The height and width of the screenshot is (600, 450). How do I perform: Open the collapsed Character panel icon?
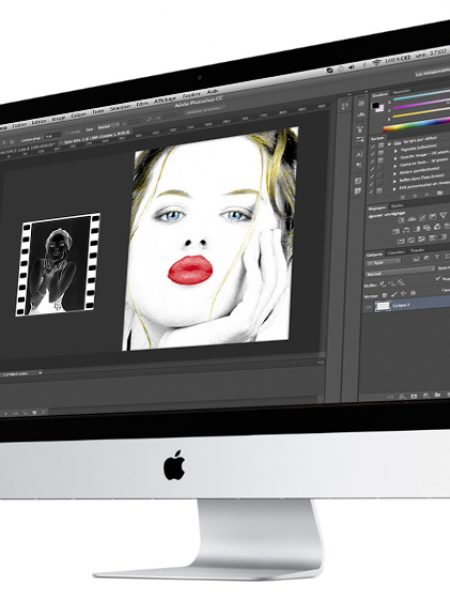click(x=359, y=155)
